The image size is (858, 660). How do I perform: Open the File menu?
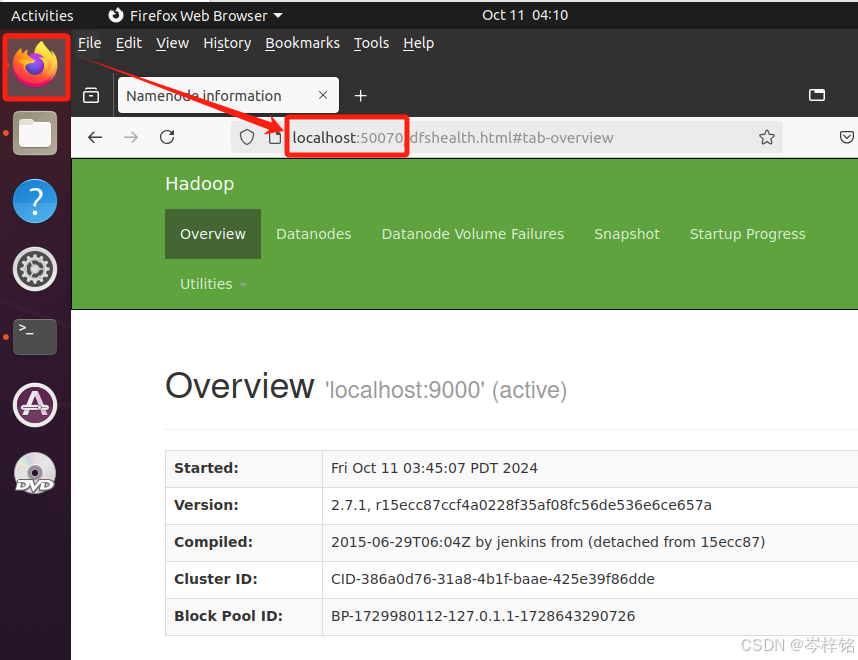90,43
